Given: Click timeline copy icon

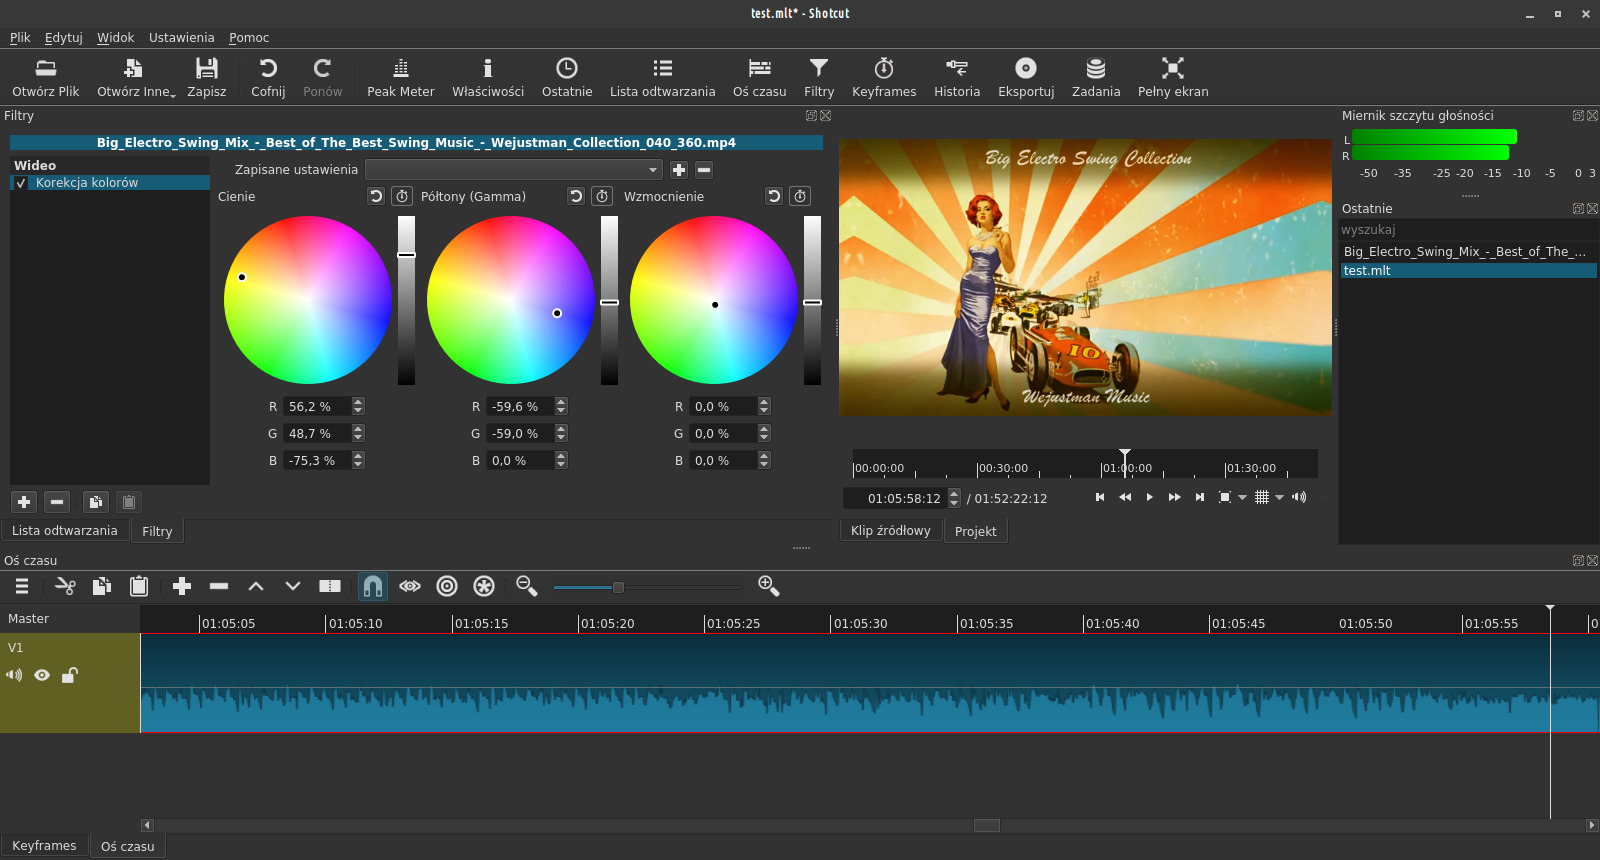Looking at the screenshot, I should pyautogui.click(x=102, y=586).
